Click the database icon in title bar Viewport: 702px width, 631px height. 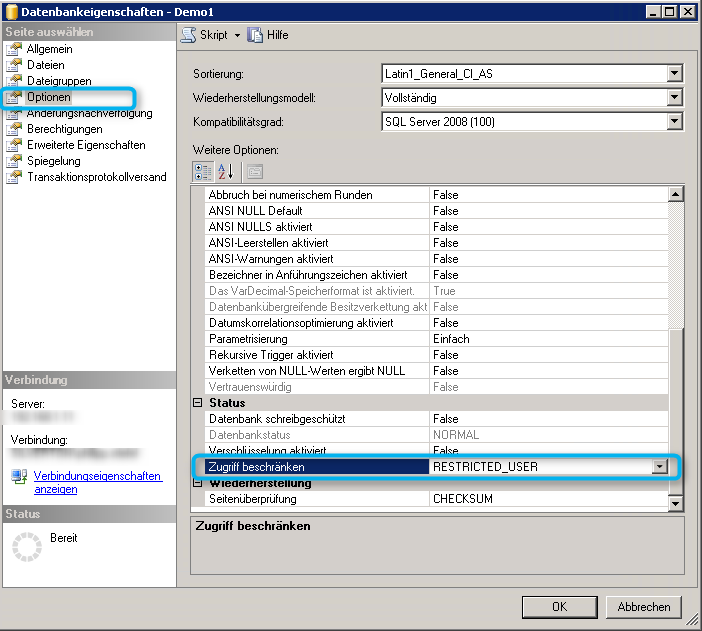click(x=12, y=12)
